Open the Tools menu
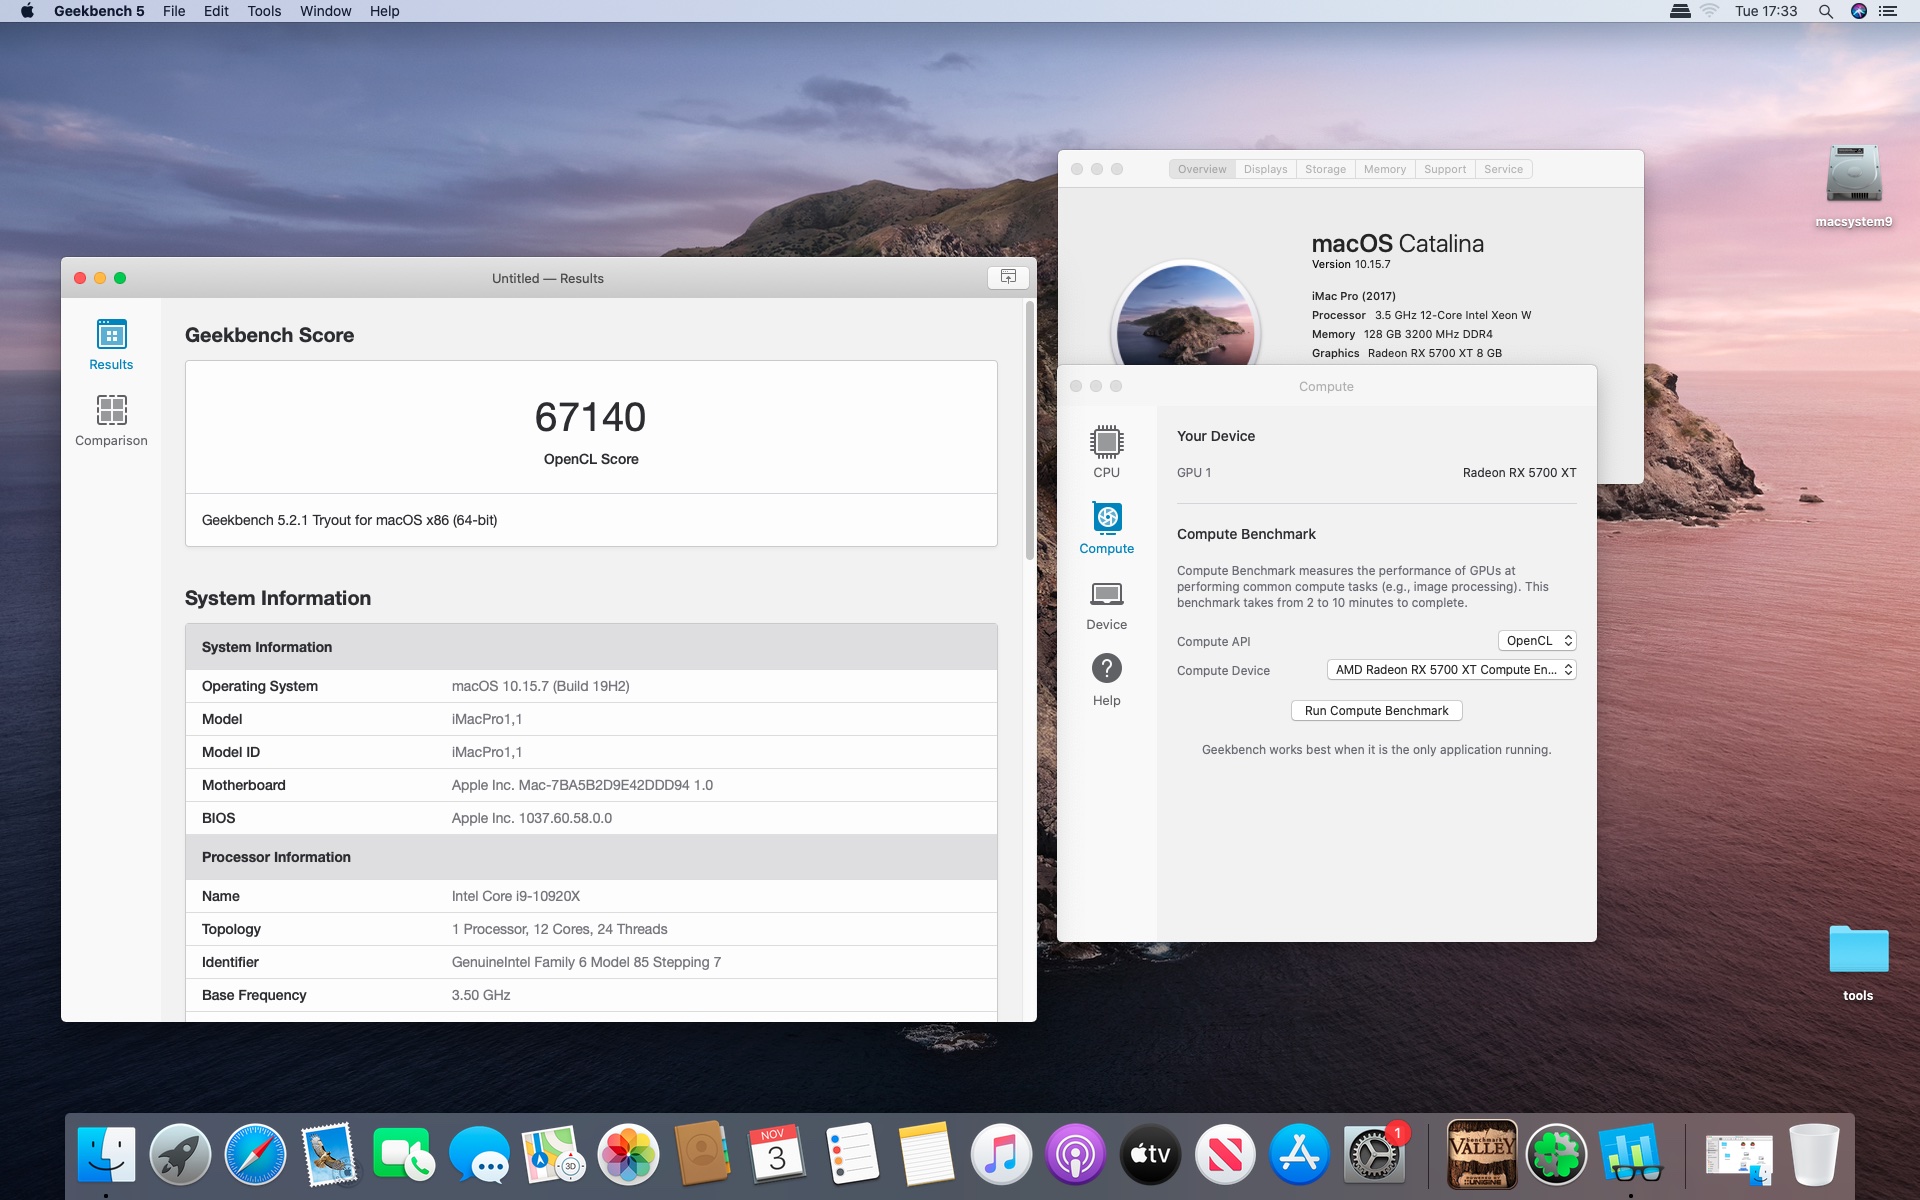Viewport: 1920px width, 1200px height. click(x=264, y=11)
